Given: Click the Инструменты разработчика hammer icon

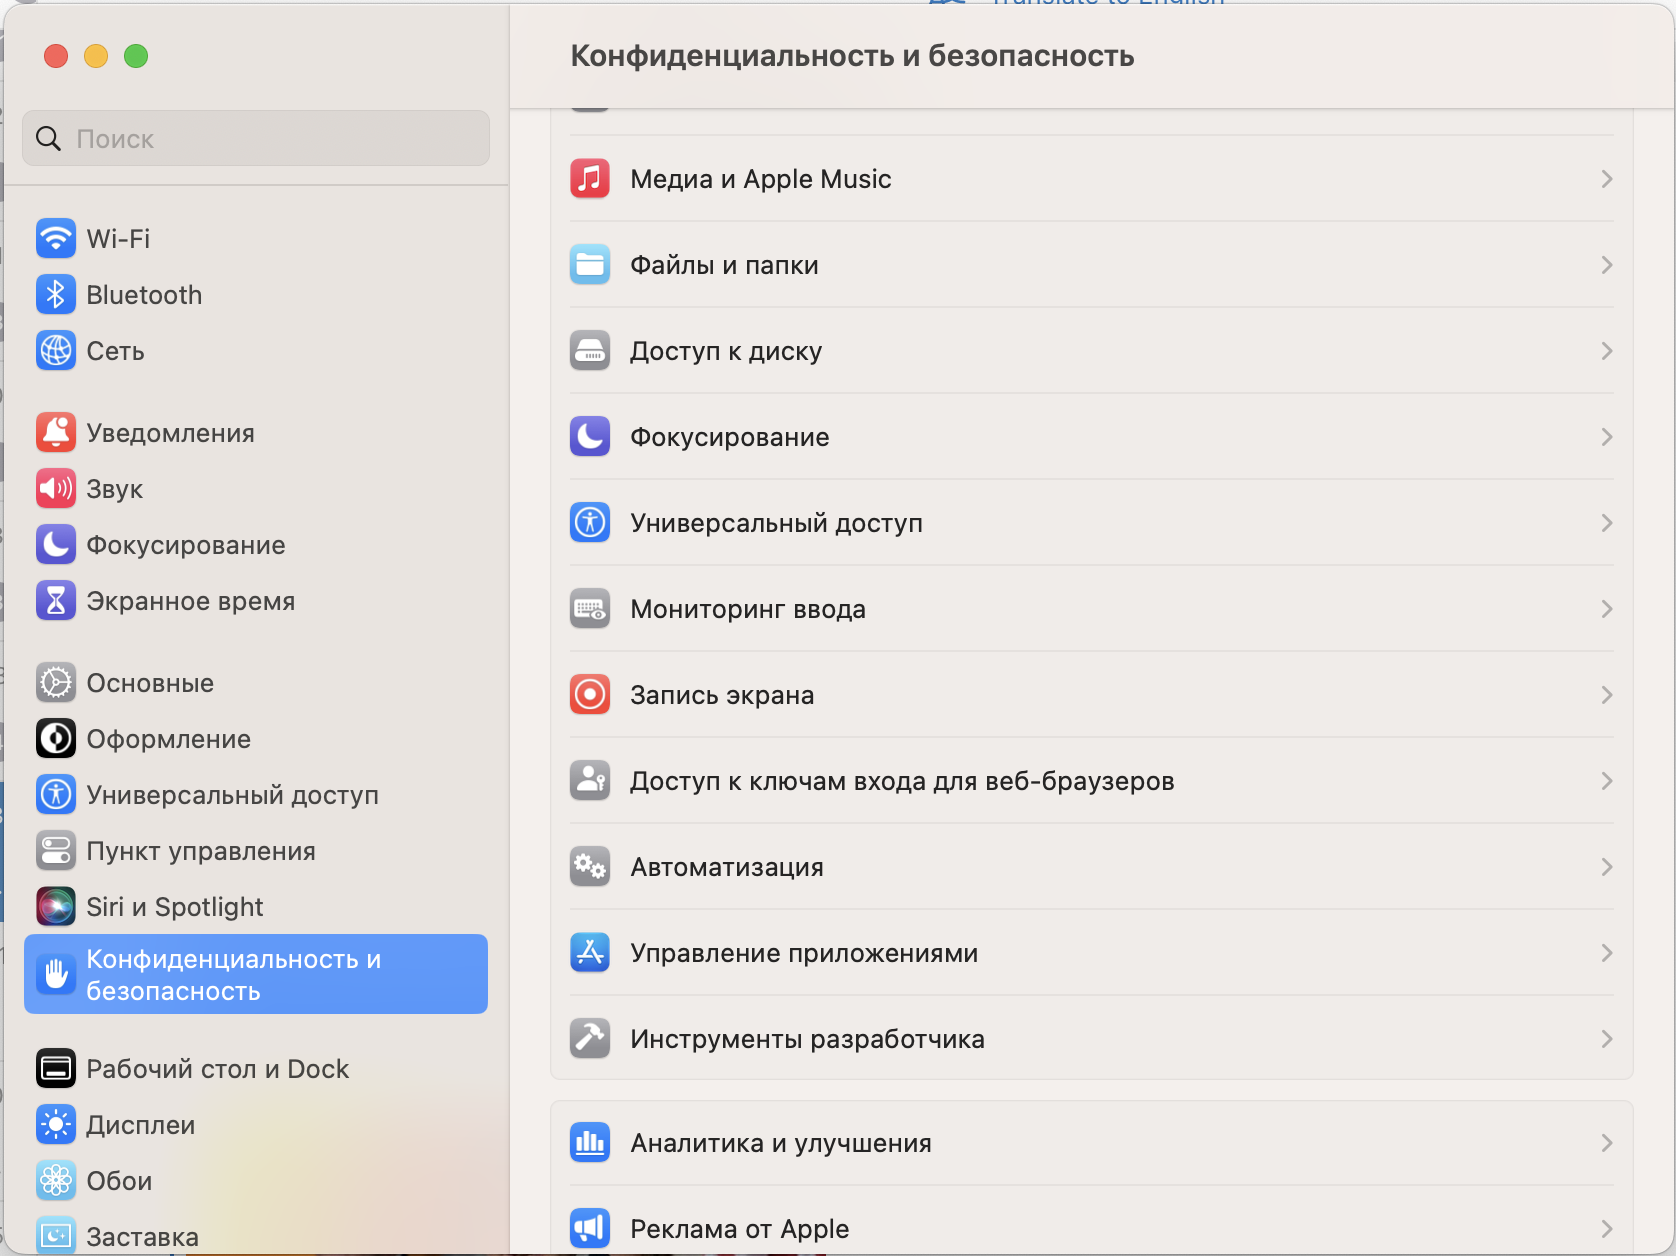Looking at the screenshot, I should pos(590,1038).
